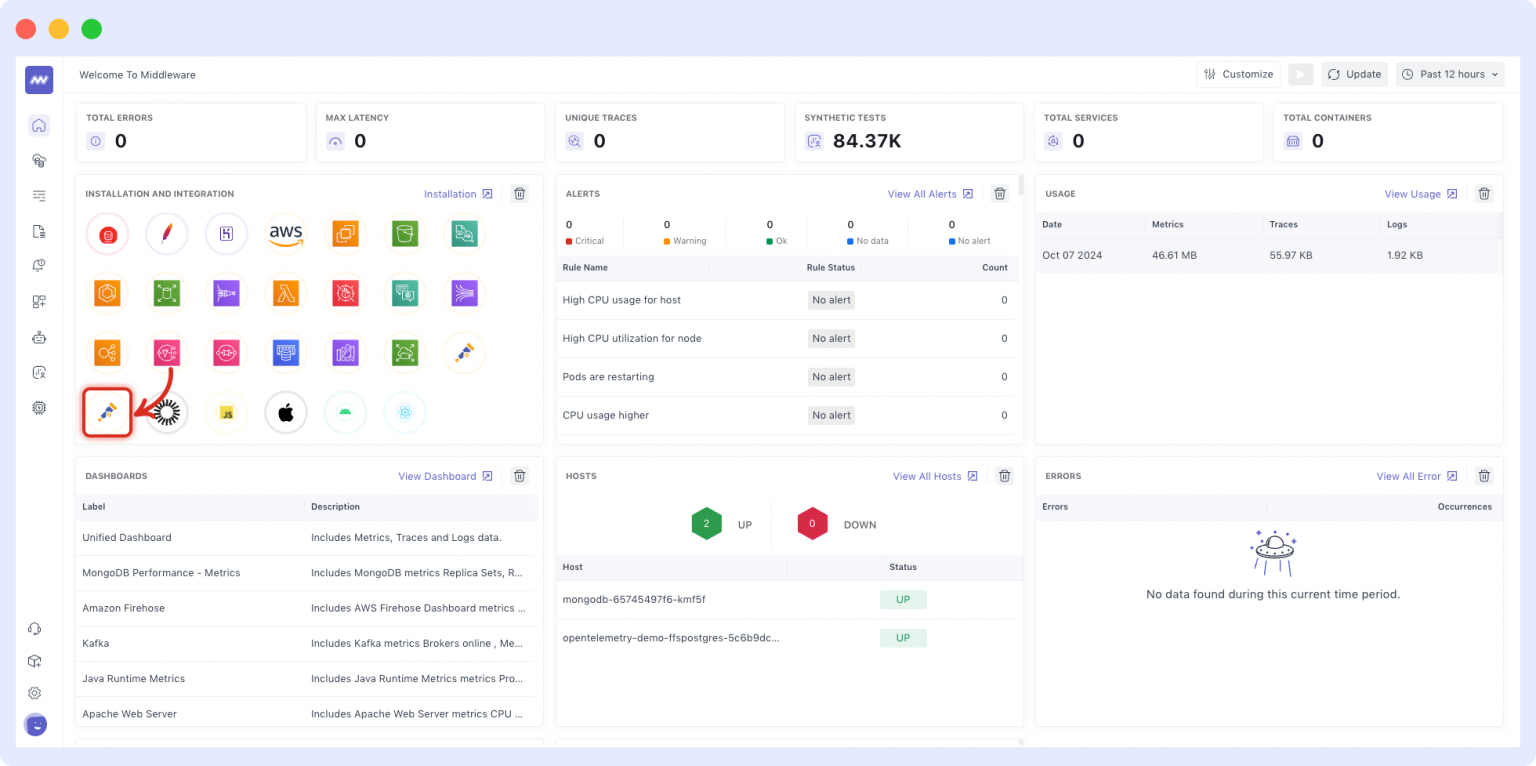This screenshot has height=766, width=1536.
Task: Select the Apache integration icon
Action: pos(166,232)
